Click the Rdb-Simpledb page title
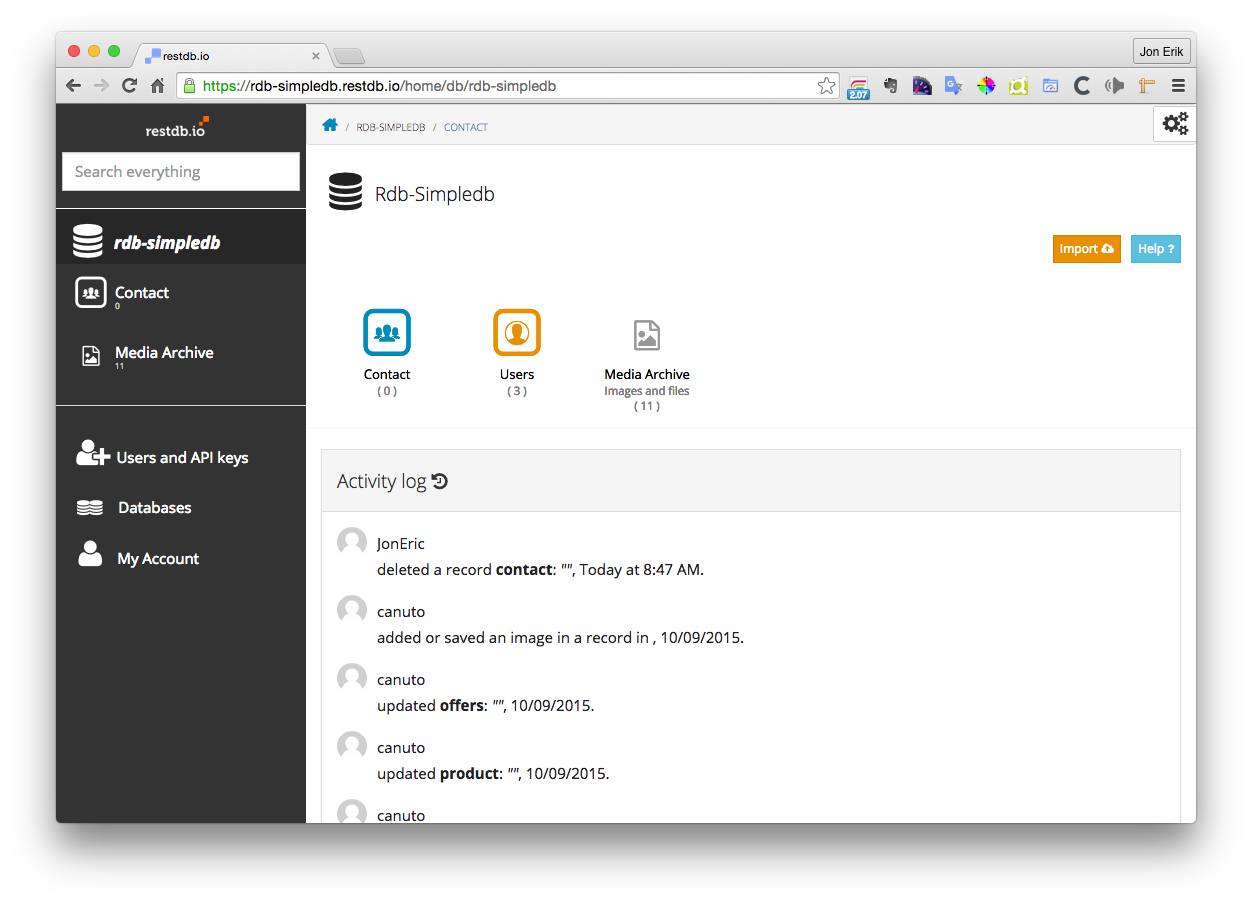Image resolution: width=1252 pixels, height=903 pixels. tap(435, 194)
